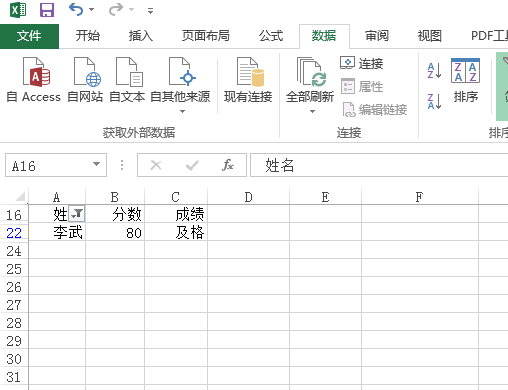The image size is (508, 390).
Task: Click the Redo arrow icon
Action: point(116,10)
